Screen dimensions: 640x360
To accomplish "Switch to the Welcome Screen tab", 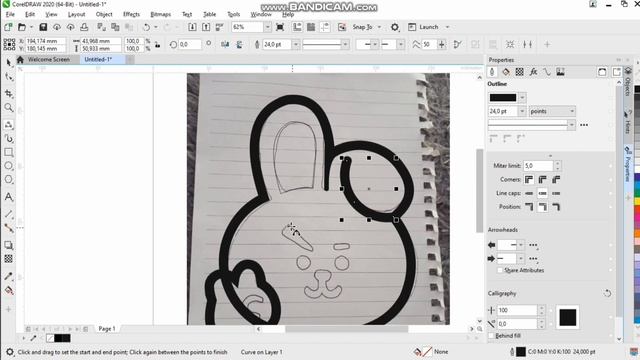I will click(48, 59).
